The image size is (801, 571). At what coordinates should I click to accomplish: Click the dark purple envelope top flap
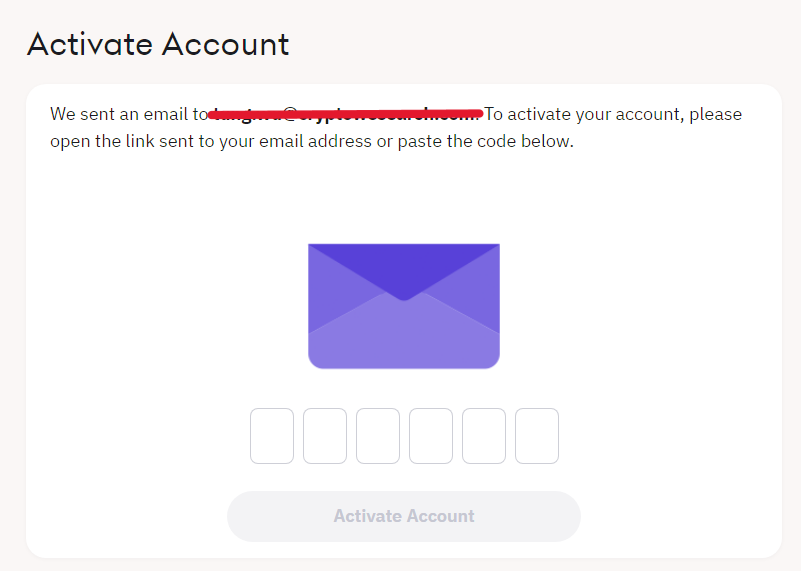[404, 264]
